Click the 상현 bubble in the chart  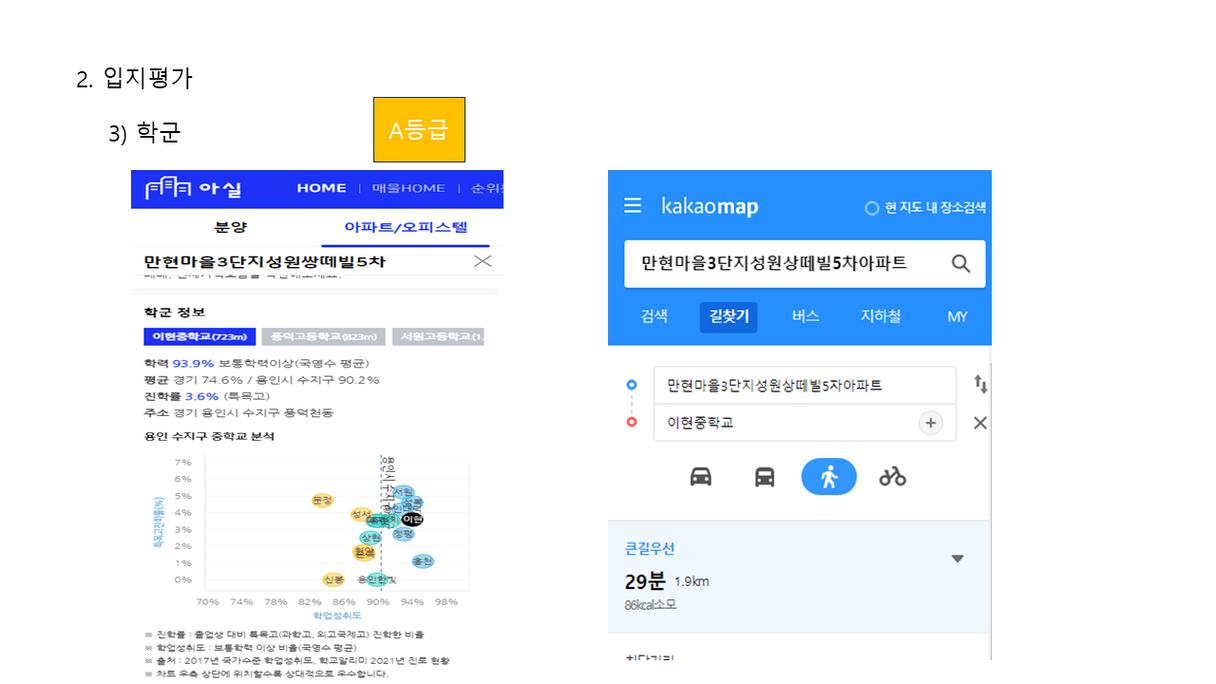(x=370, y=538)
